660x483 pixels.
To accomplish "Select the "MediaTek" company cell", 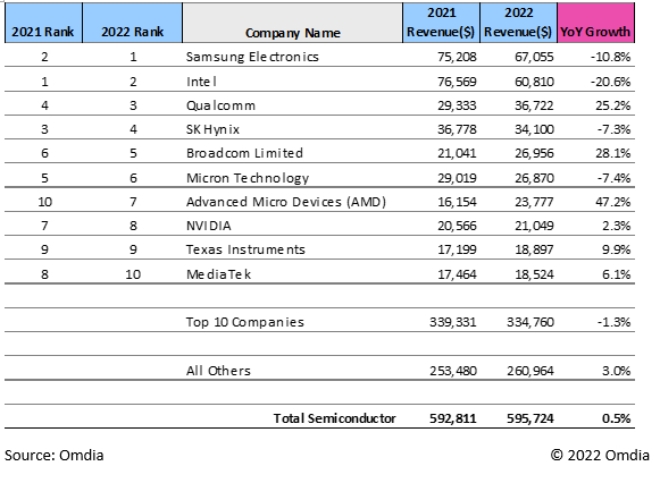I will [218, 274].
